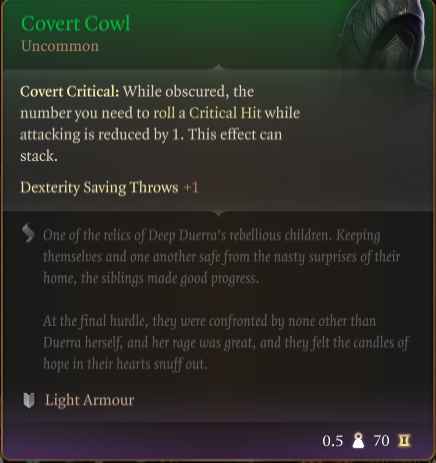The height and width of the screenshot is (463, 436).
Task: Click the item weight value 0.5
Action: click(333, 441)
